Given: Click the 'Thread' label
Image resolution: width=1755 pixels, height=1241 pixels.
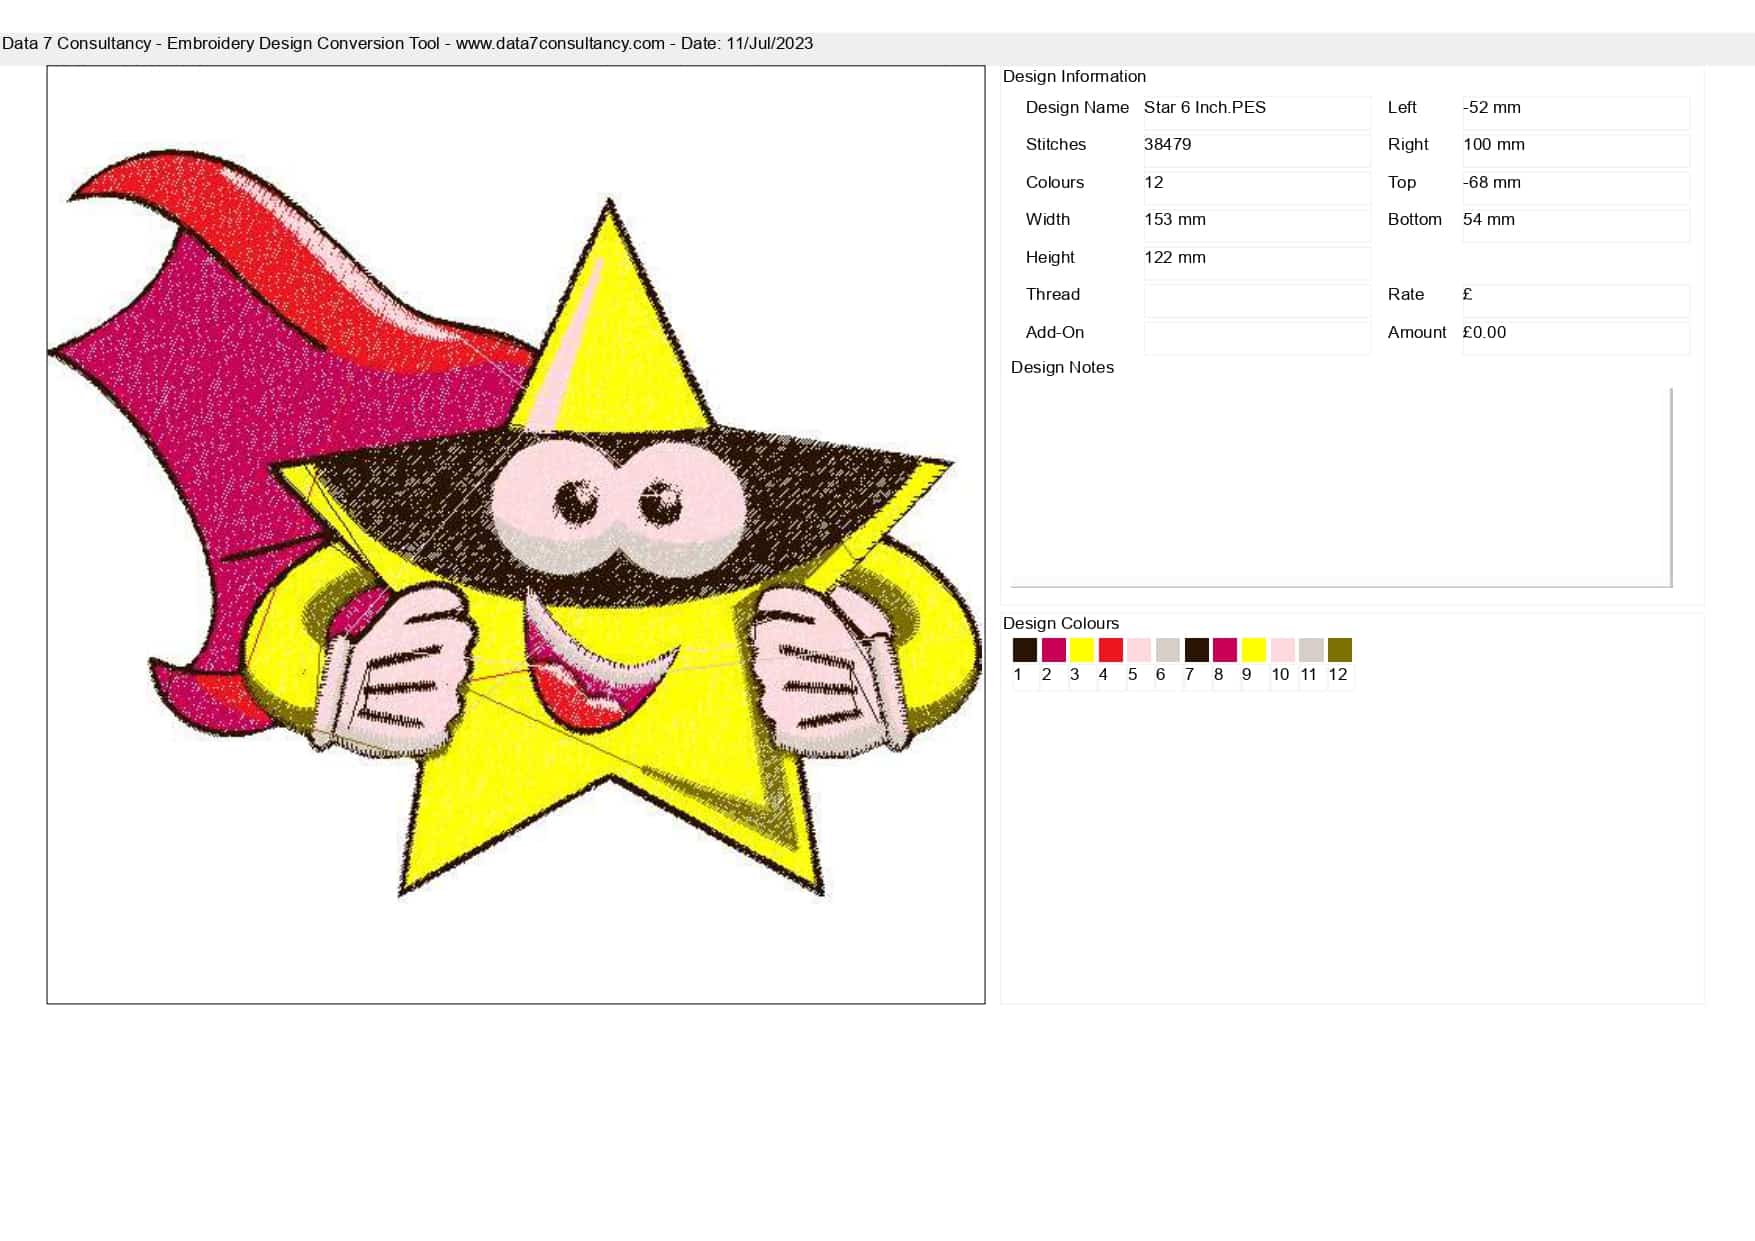Looking at the screenshot, I should (x=1052, y=294).
